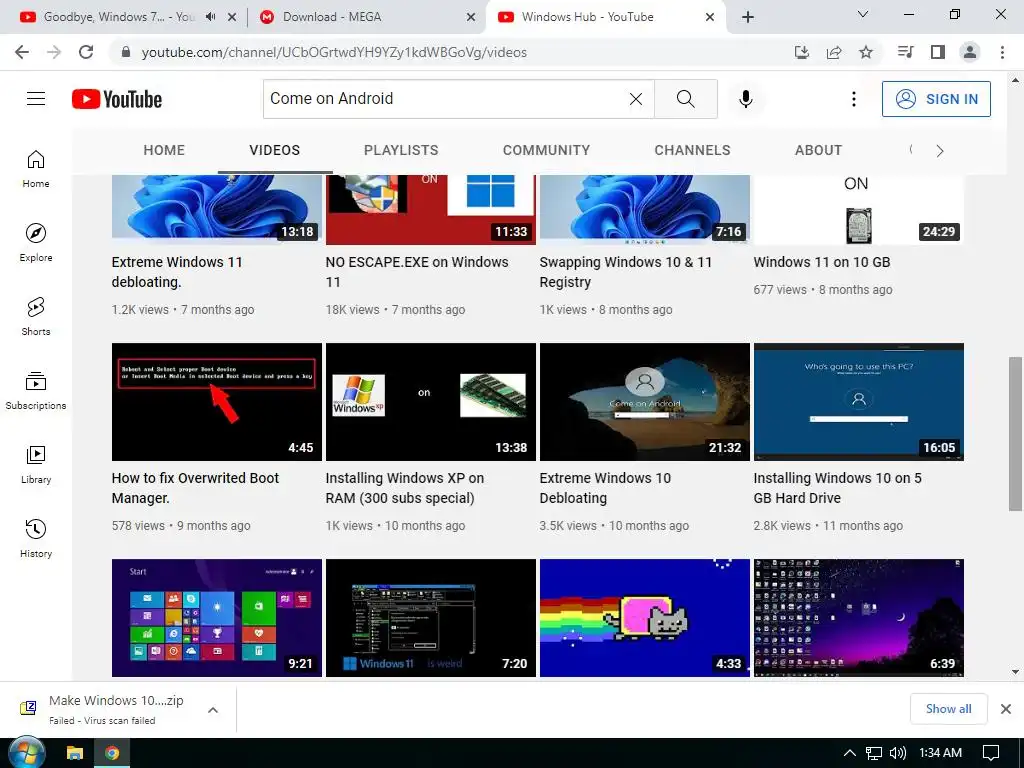Open Chrome three-dot menu
The width and height of the screenshot is (1024, 768).
coord(1002,52)
